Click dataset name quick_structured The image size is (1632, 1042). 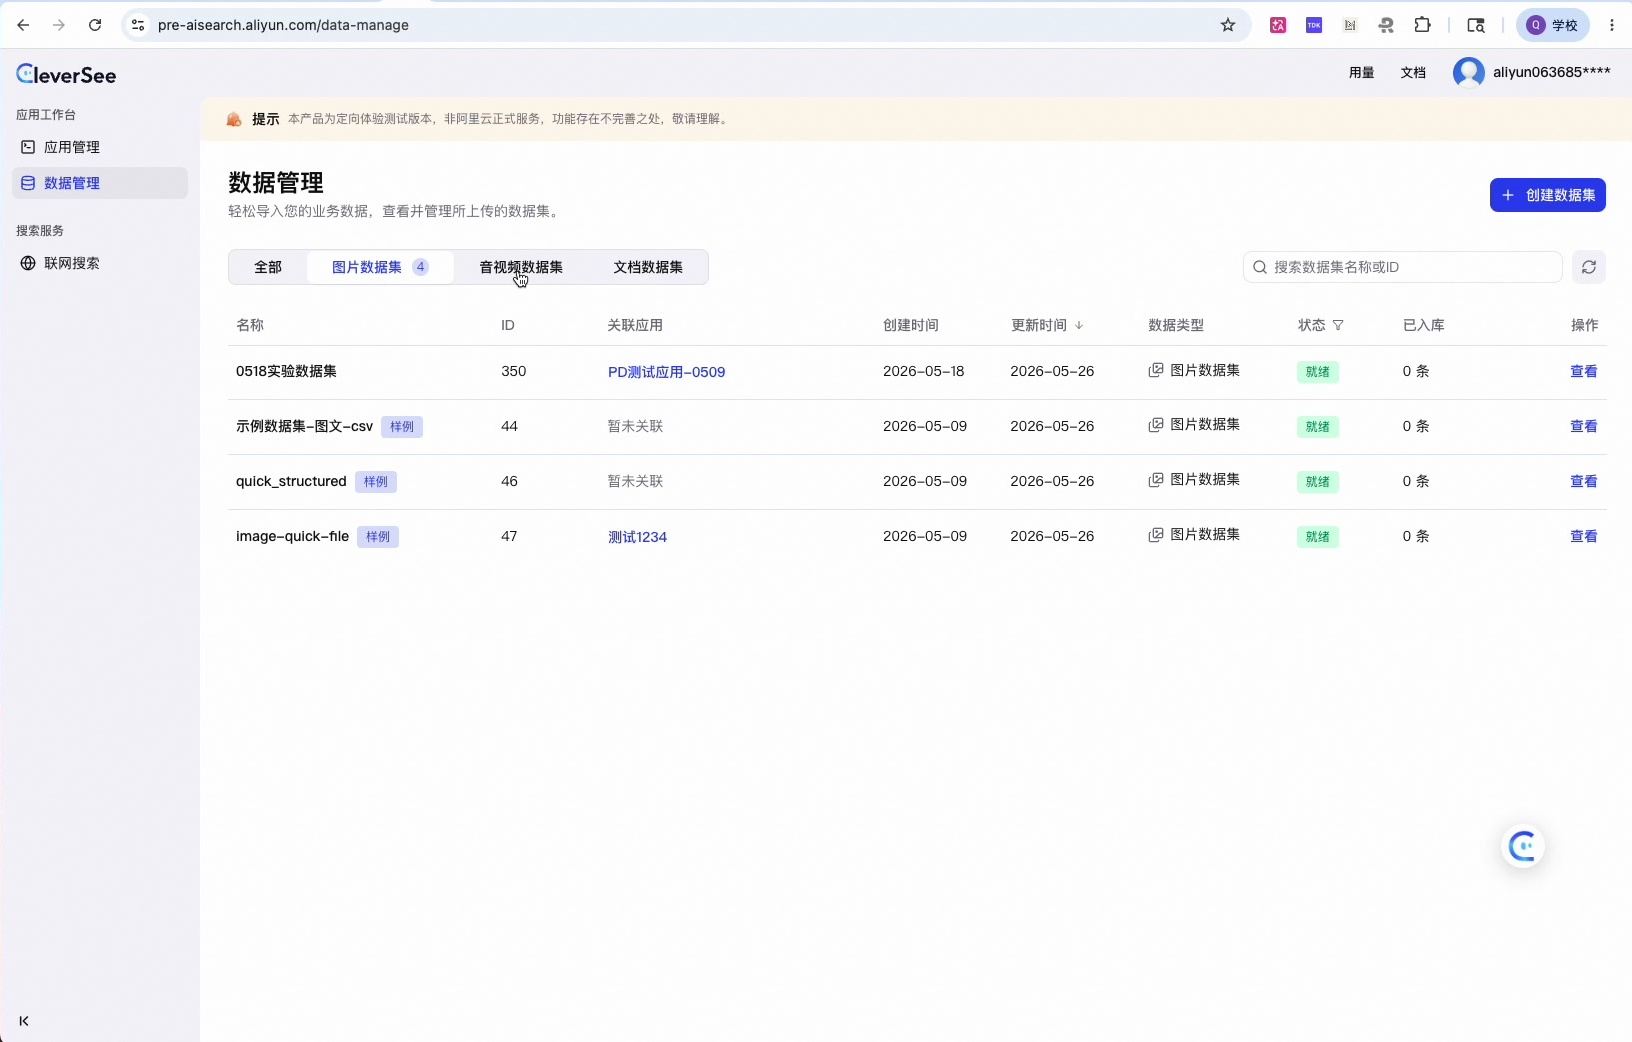291,481
